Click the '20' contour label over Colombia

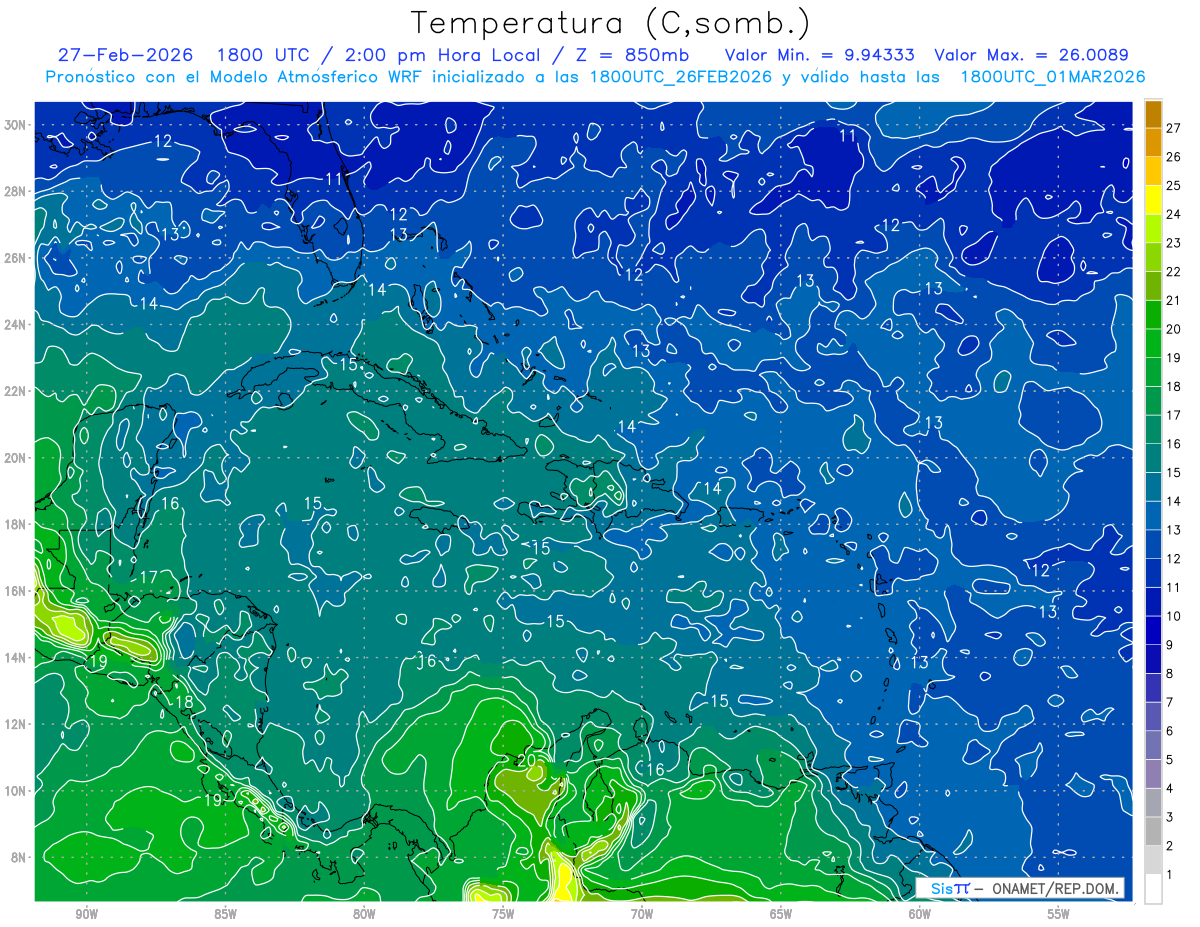click(527, 760)
